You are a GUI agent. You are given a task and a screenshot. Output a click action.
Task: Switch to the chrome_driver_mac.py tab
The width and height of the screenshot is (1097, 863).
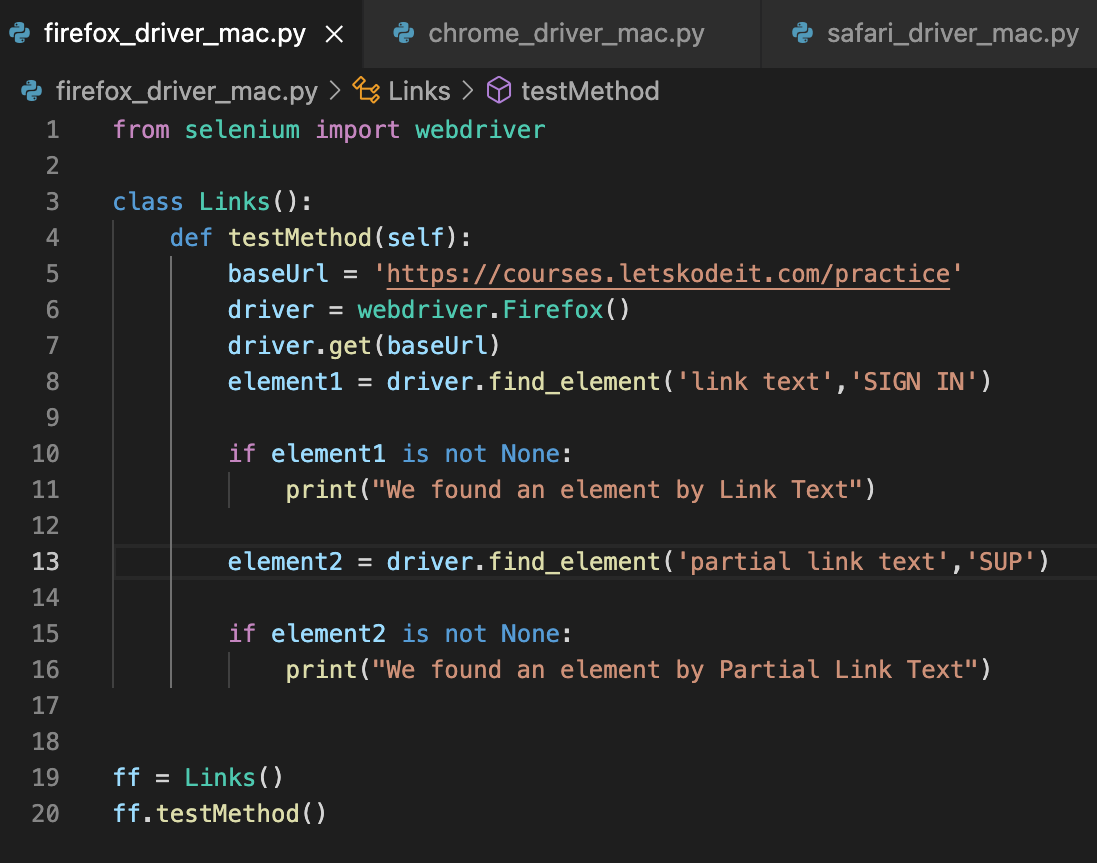point(566,34)
